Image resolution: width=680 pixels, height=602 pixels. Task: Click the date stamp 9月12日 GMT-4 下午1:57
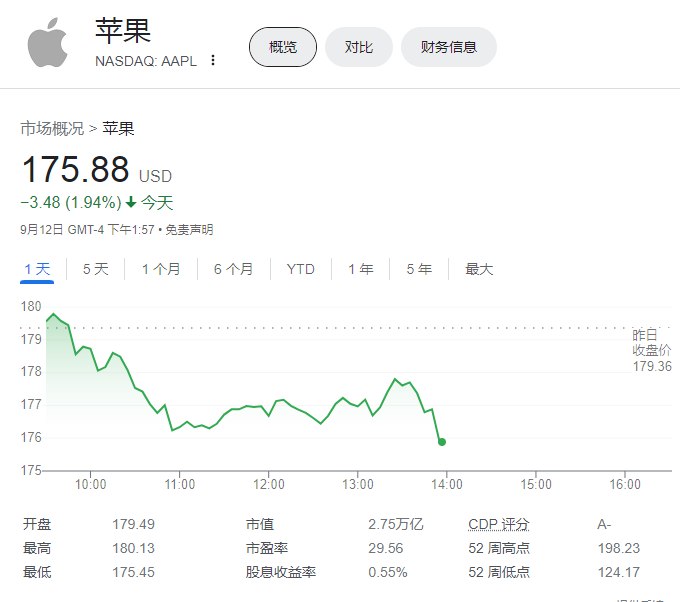(87, 229)
